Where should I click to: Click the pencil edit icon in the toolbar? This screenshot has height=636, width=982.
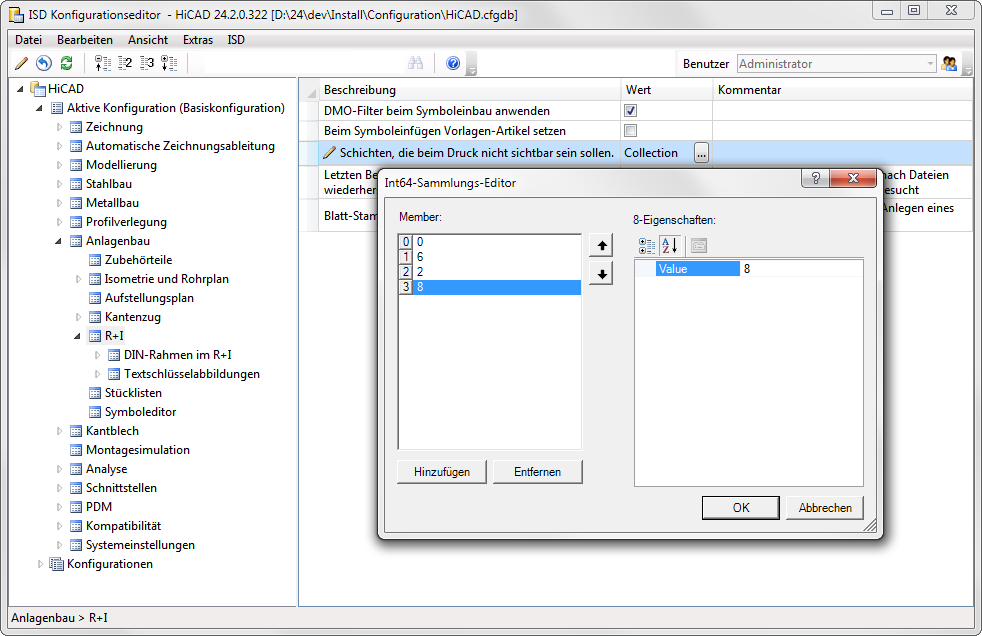21,63
